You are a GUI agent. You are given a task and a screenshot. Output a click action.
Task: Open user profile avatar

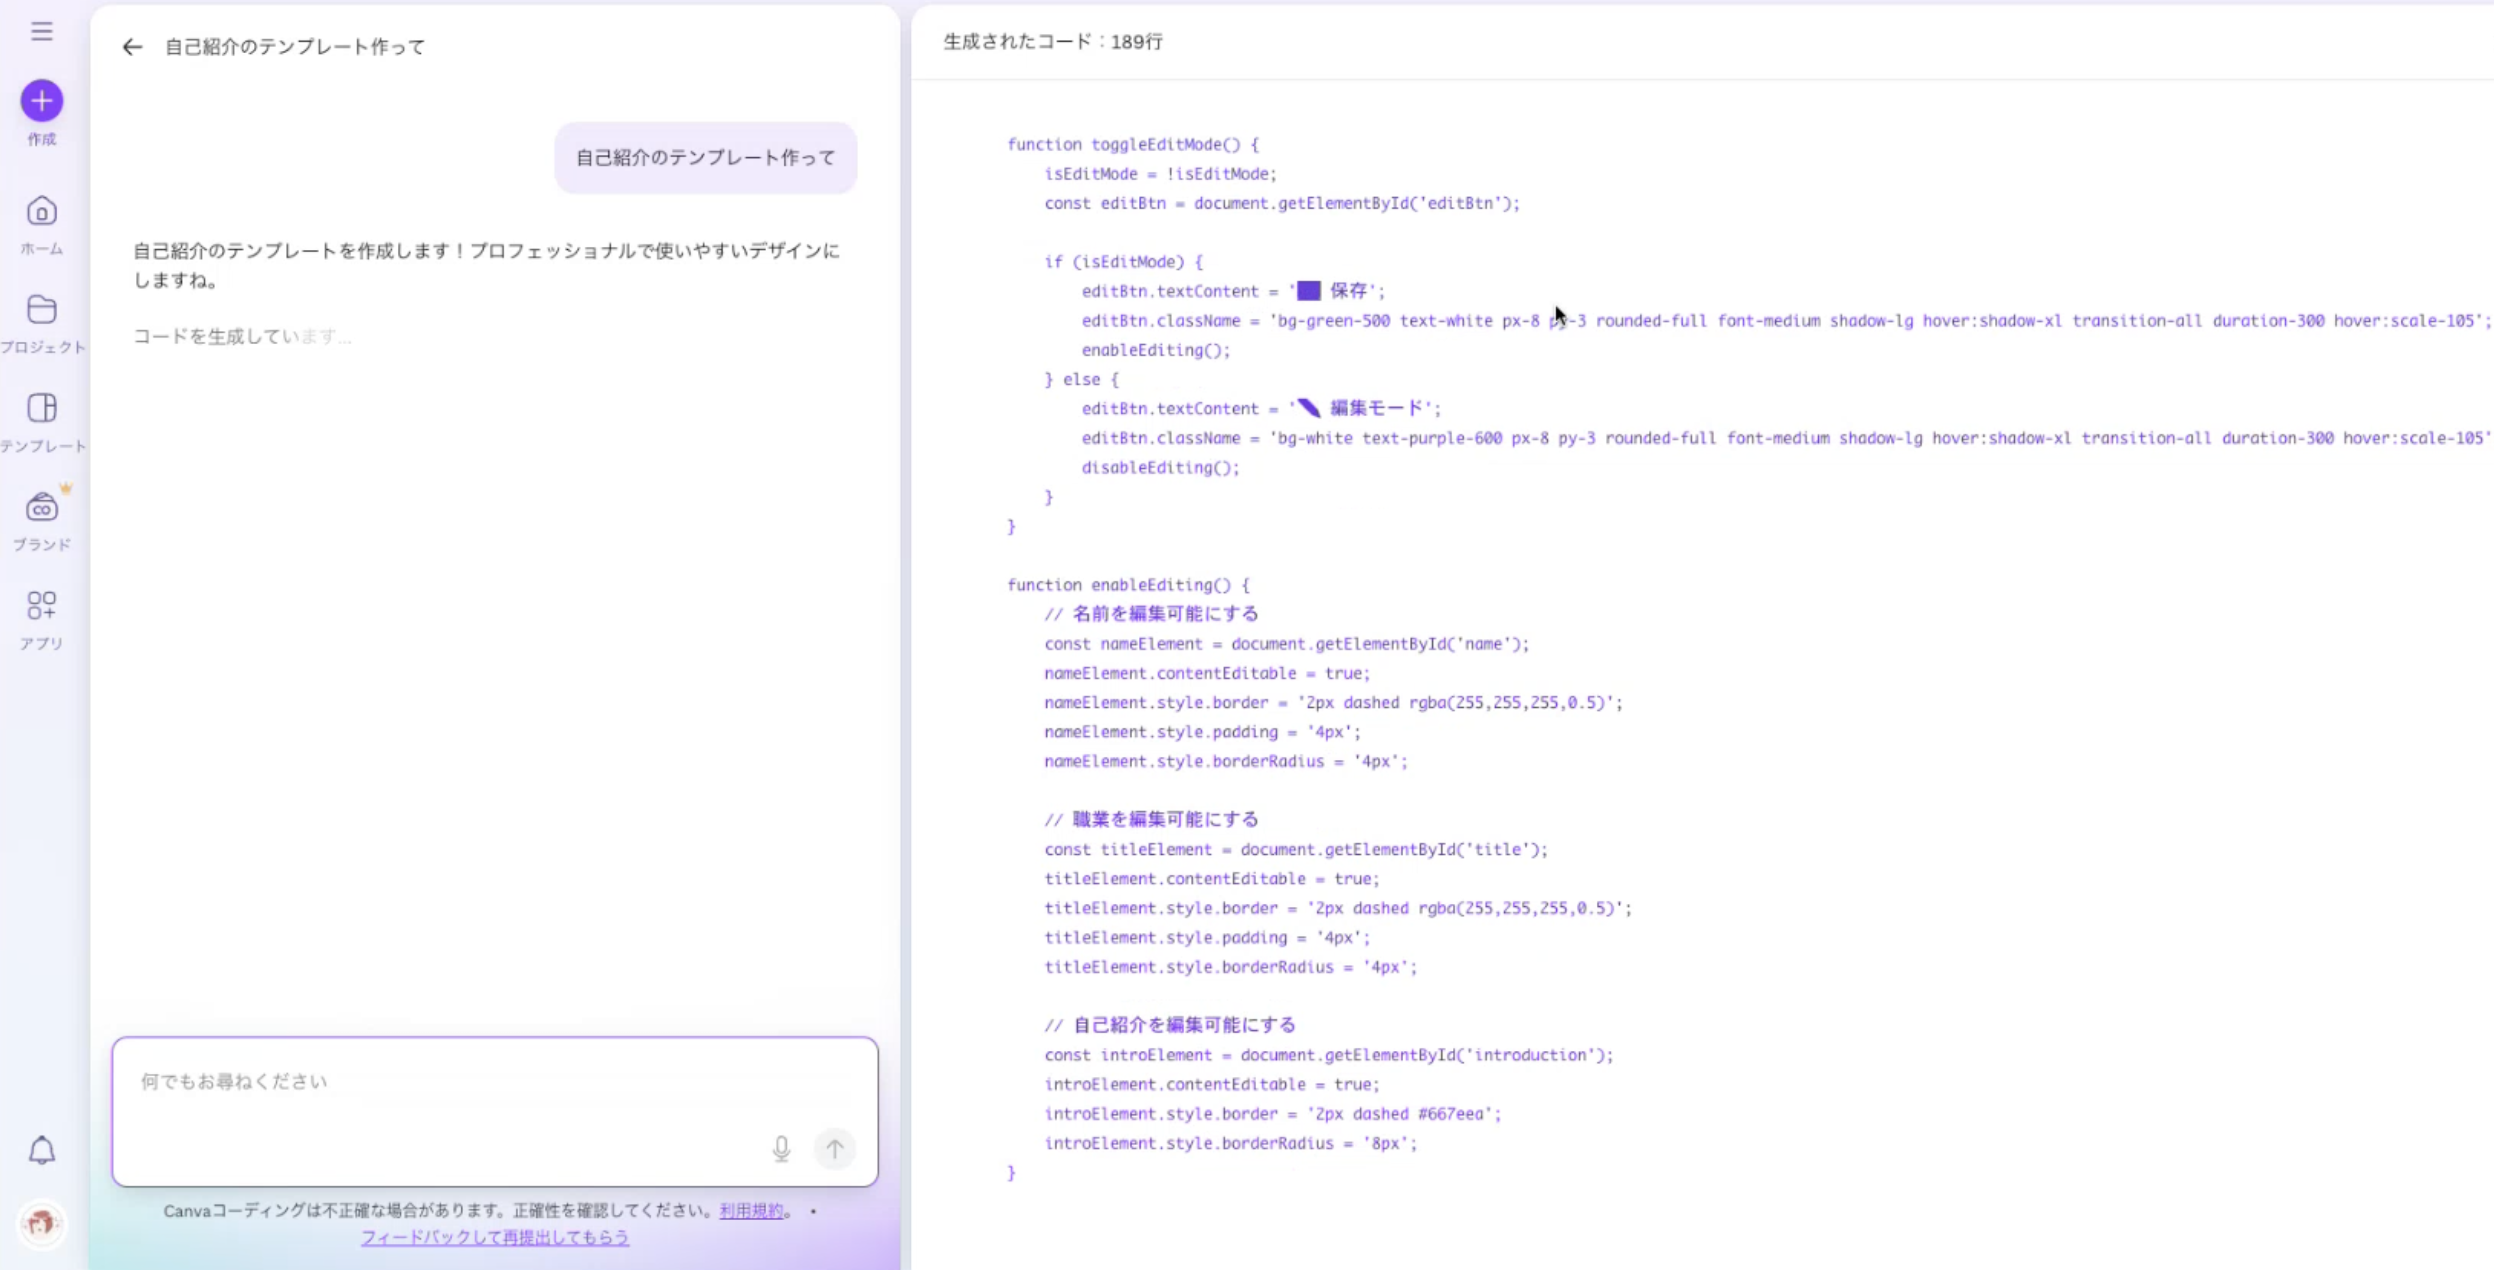[41, 1223]
